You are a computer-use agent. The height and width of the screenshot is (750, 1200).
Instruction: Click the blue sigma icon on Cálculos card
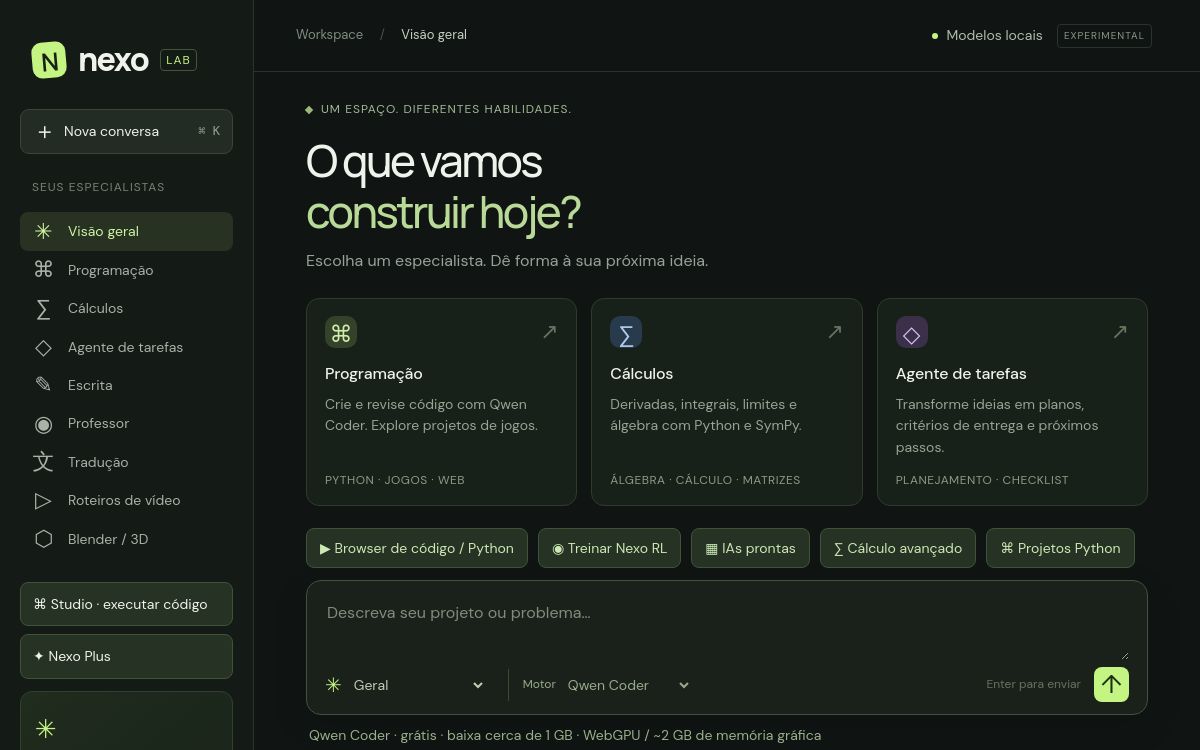[x=626, y=333]
